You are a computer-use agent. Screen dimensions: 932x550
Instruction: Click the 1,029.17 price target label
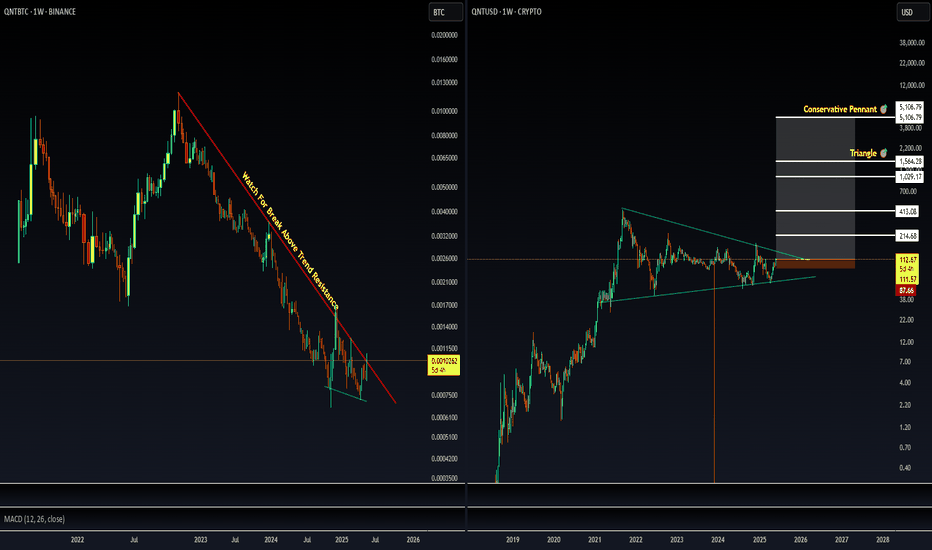[910, 177]
